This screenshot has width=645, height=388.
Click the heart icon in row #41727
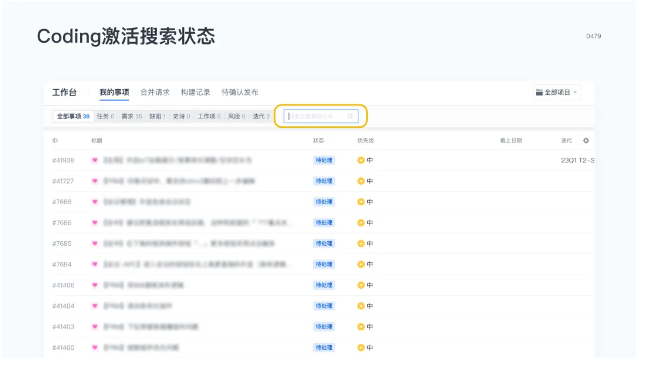(x=95, y=181)
